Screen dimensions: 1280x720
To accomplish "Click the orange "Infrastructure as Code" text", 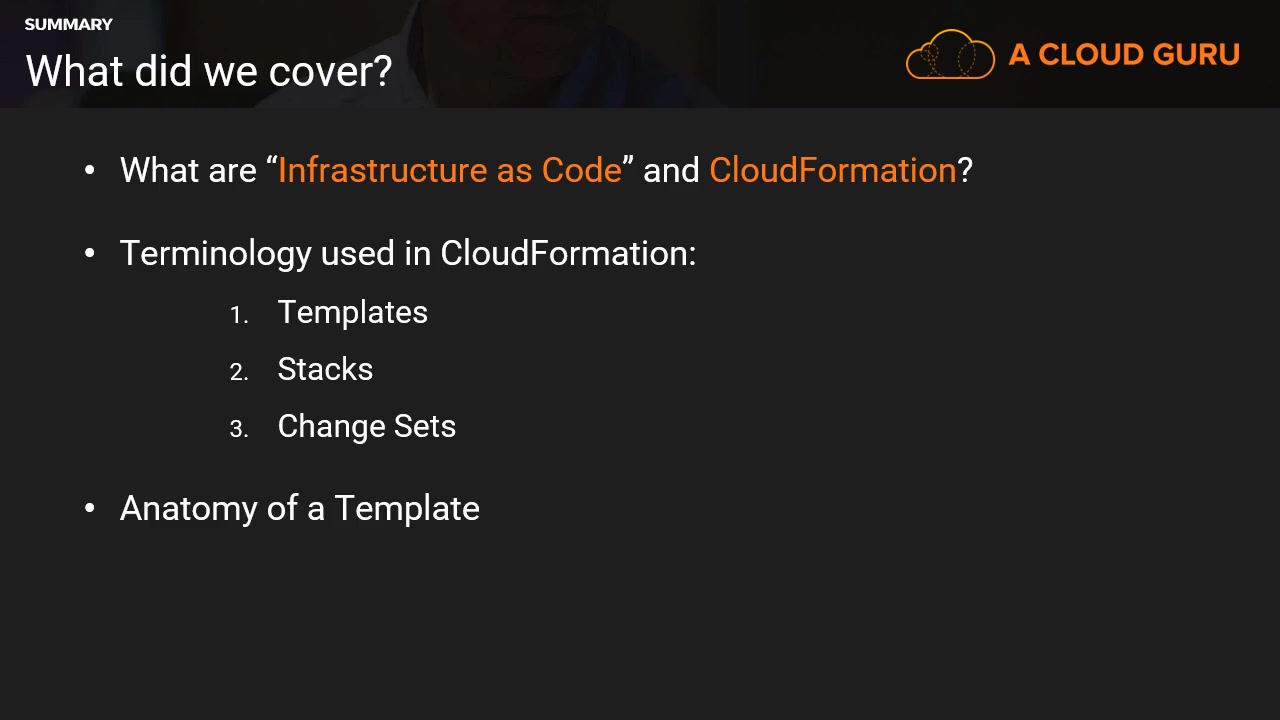I will [450, 170].
